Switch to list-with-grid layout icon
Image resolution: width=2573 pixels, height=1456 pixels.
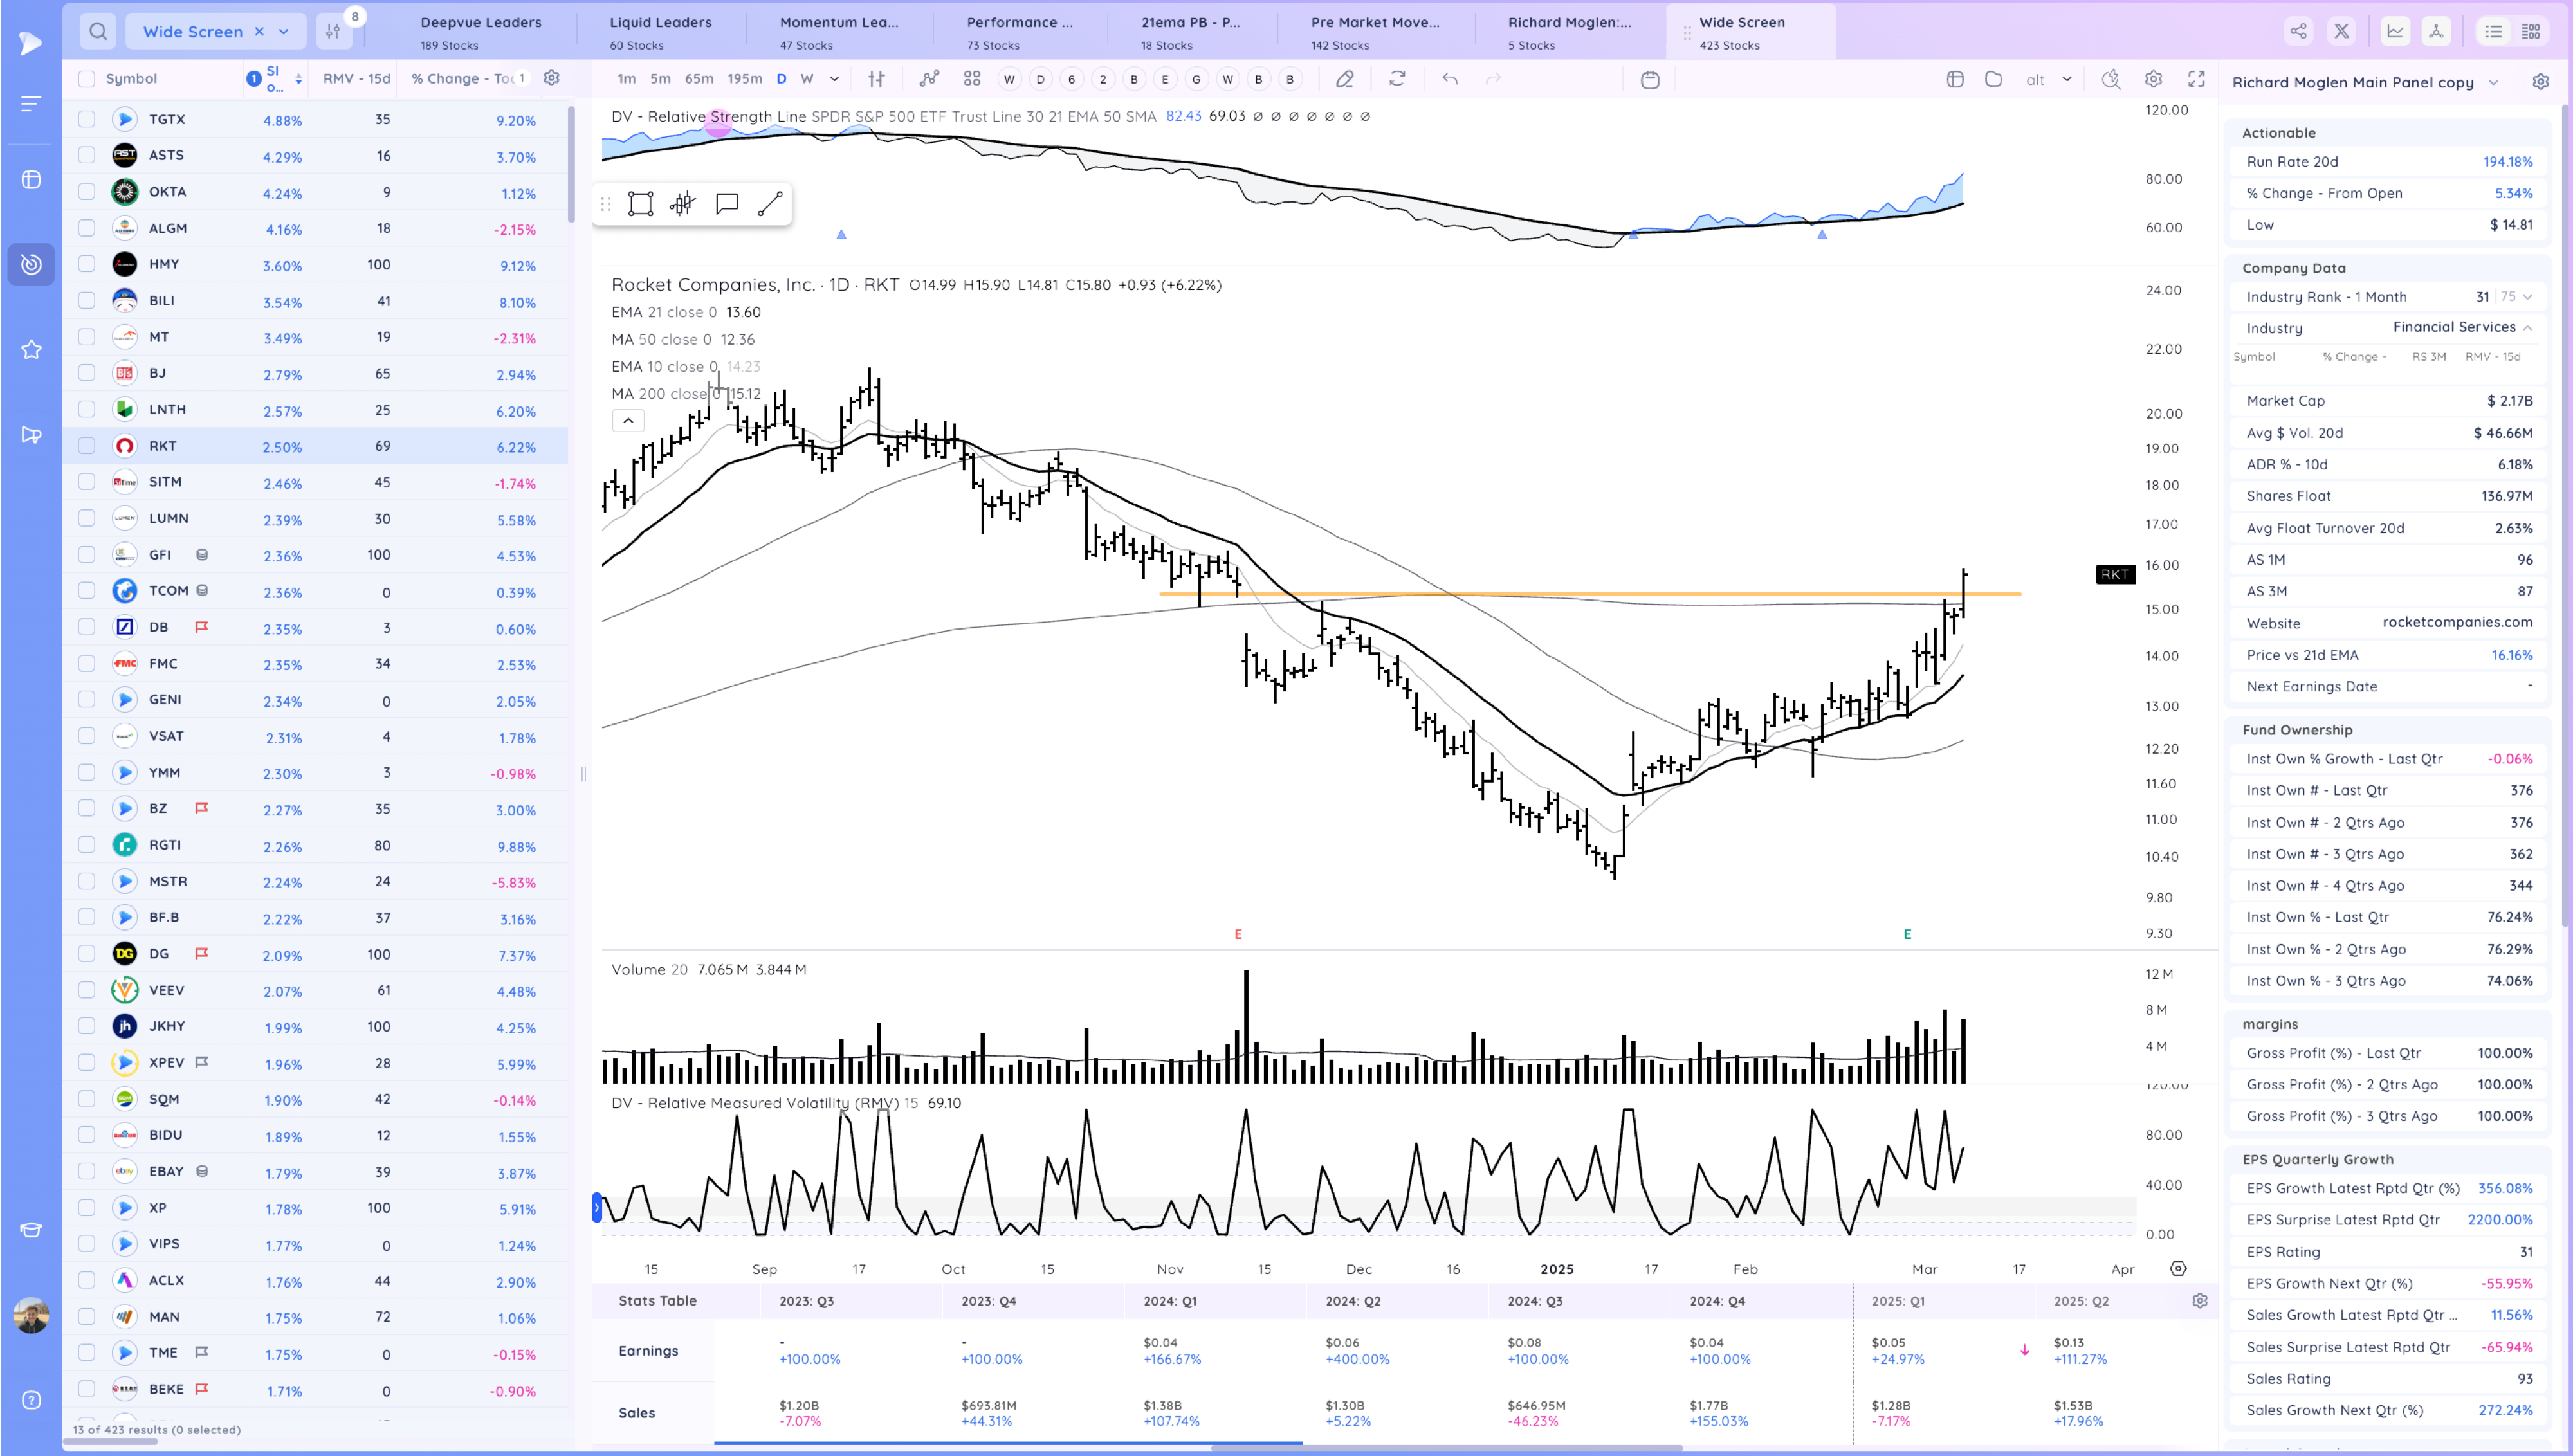(x=2532, y=31)
